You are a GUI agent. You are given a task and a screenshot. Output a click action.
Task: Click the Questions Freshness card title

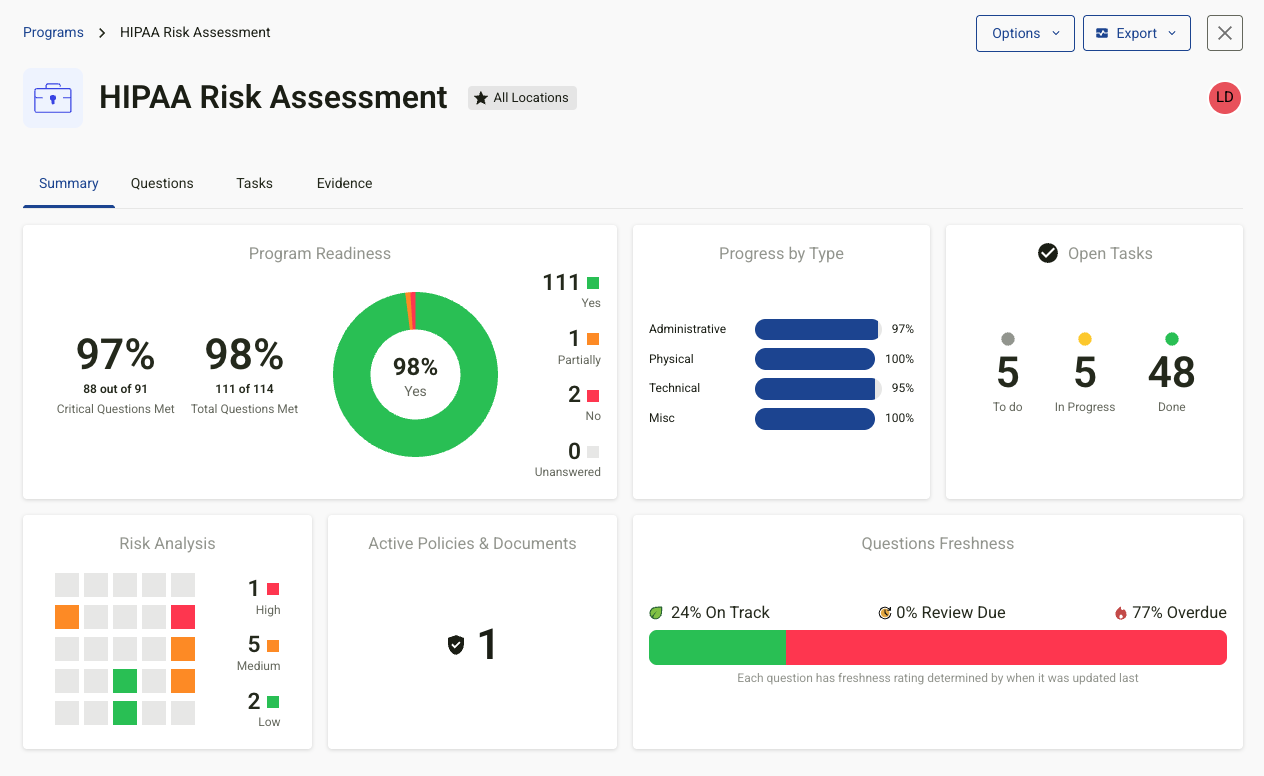pyautogui.click(x=938, y=543)
